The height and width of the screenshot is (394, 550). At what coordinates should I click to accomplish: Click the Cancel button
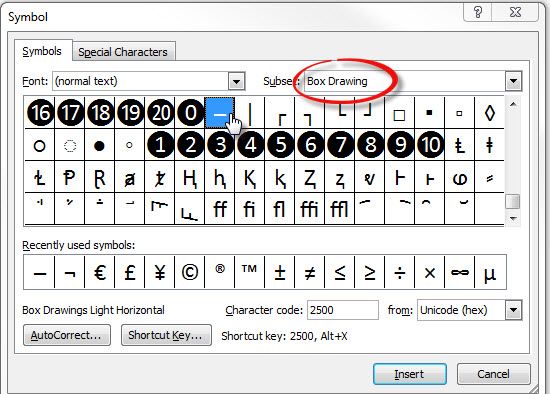[493, 374]
